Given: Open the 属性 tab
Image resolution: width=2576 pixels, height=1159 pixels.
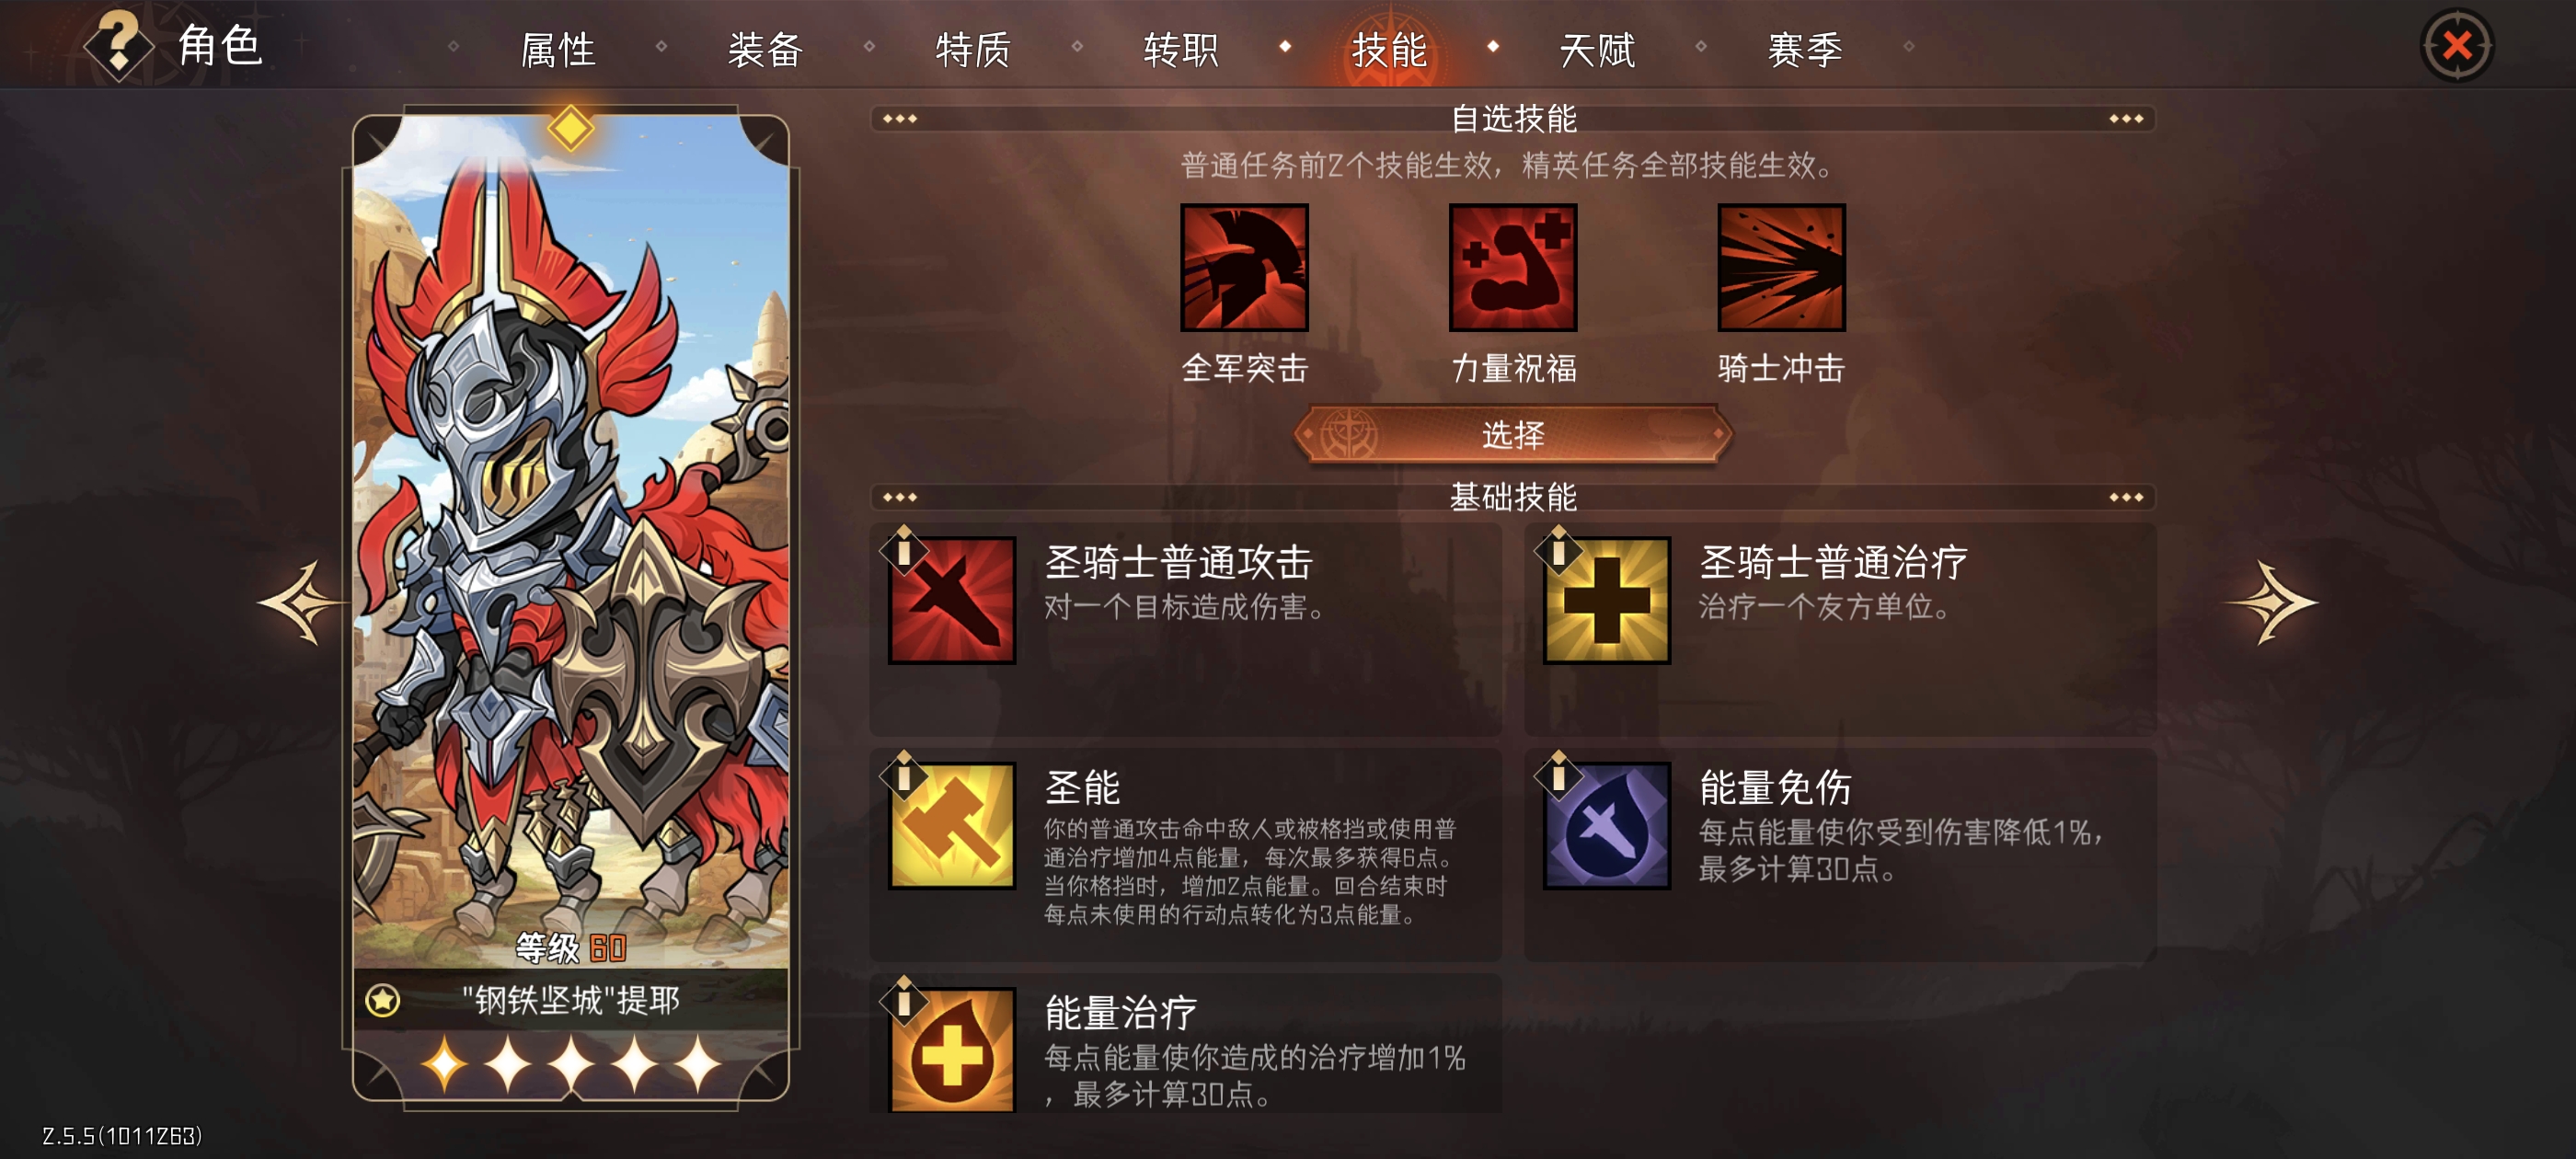Looking at the screenshot, I should click(x=558, y=49).
